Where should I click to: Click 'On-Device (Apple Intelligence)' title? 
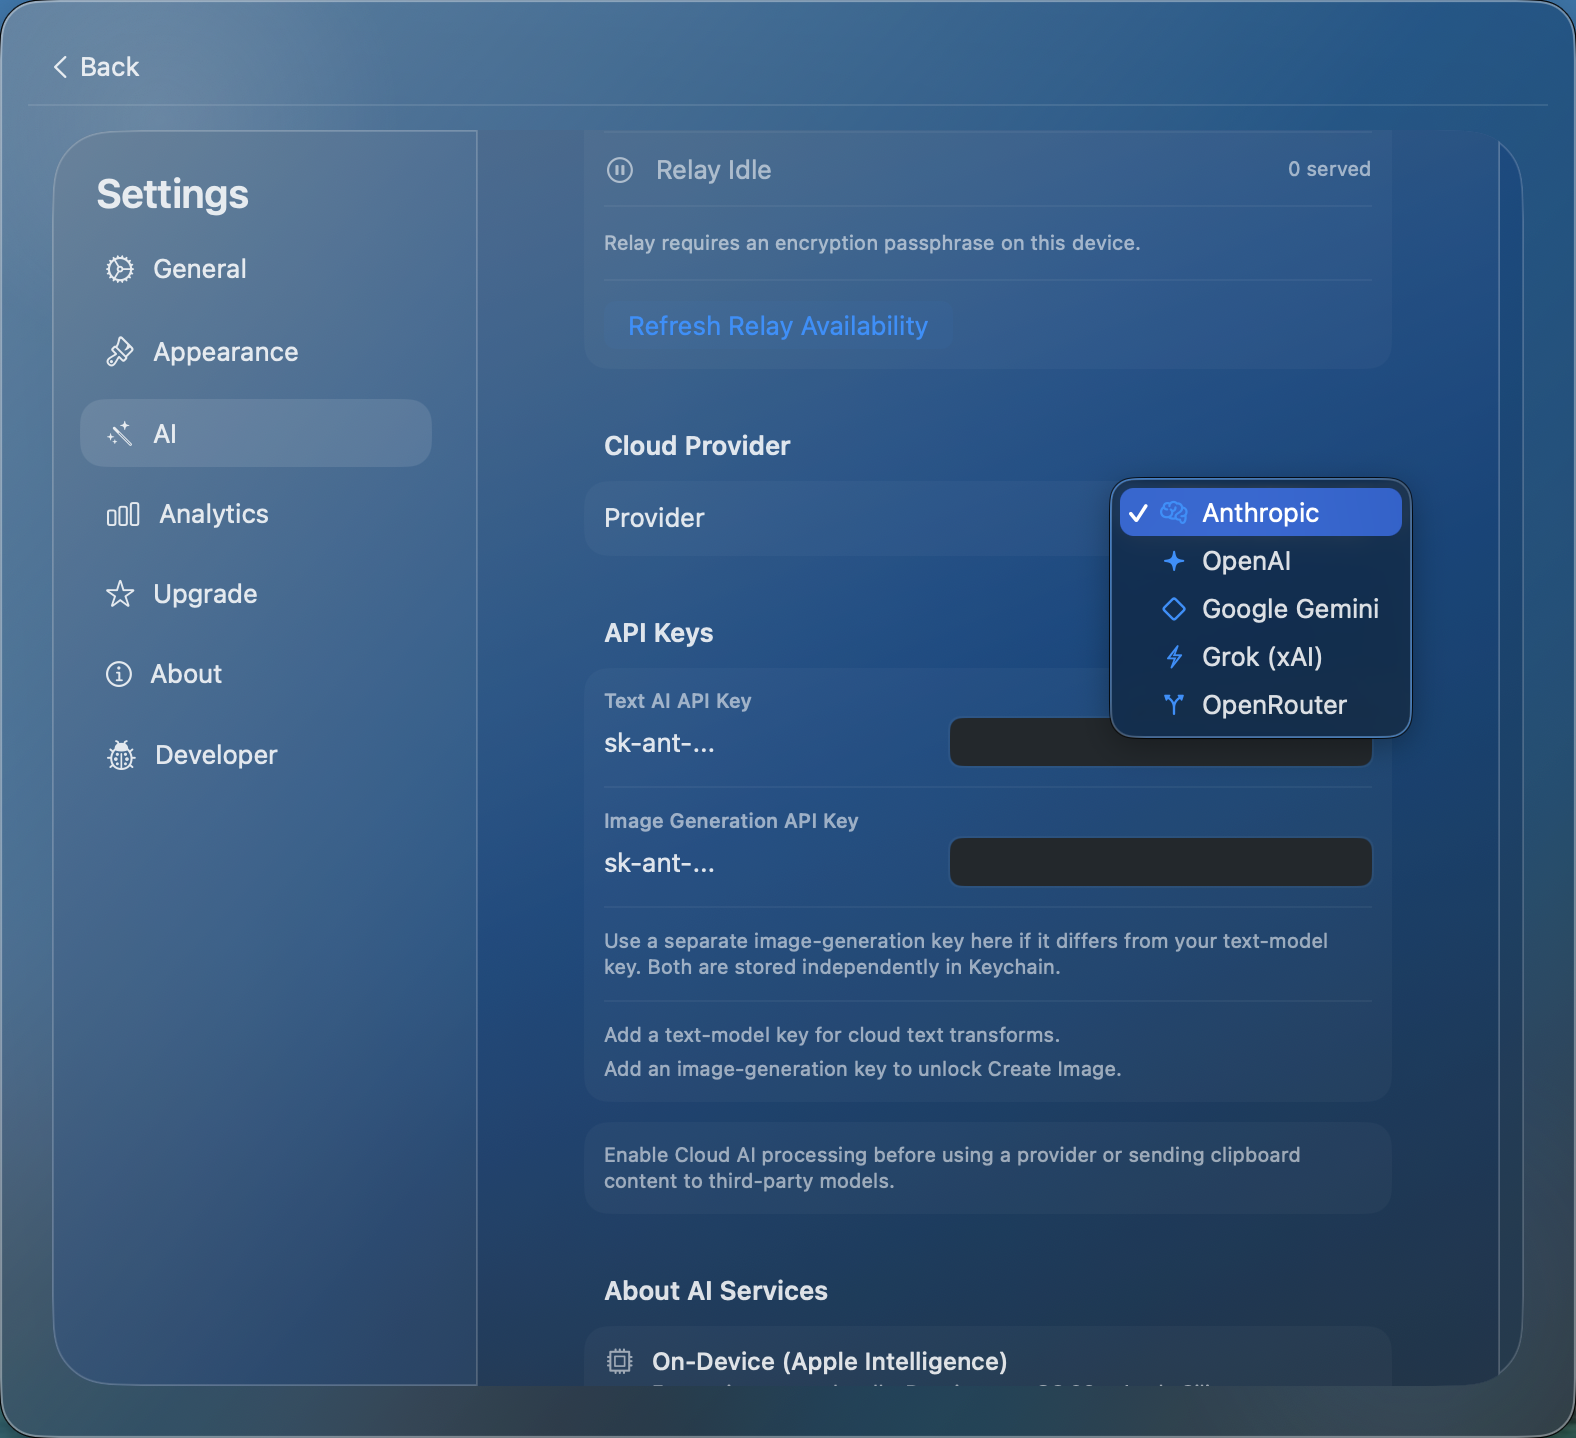point(829,1361)
